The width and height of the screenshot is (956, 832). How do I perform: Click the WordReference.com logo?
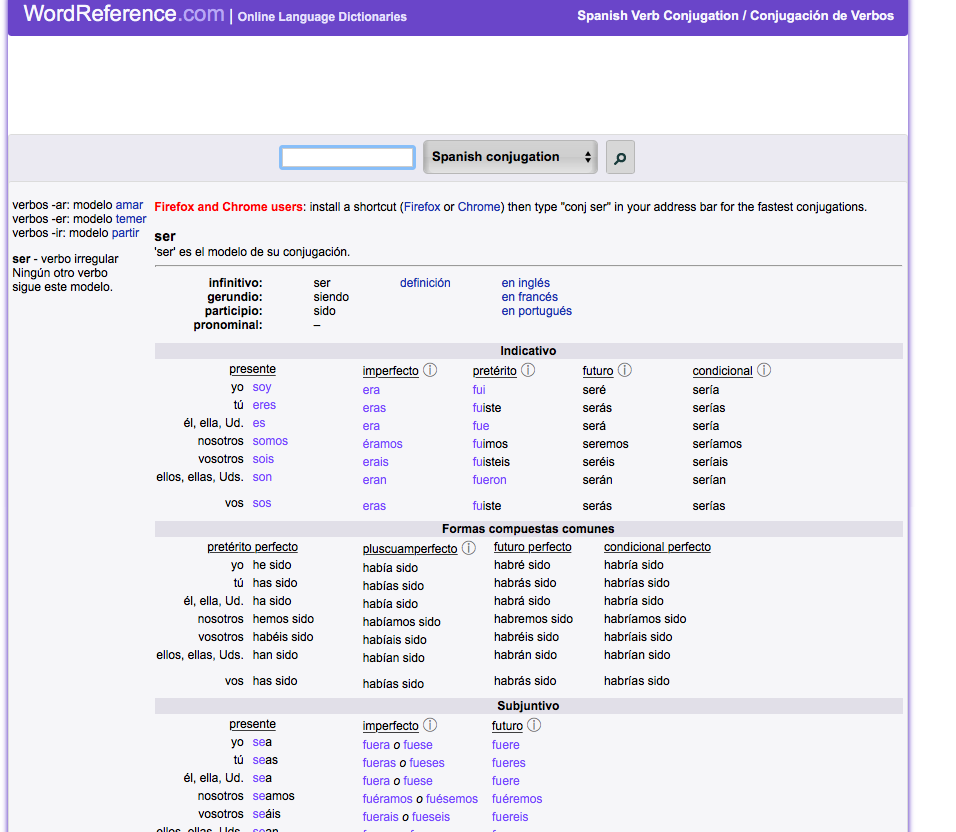(124, 13)
